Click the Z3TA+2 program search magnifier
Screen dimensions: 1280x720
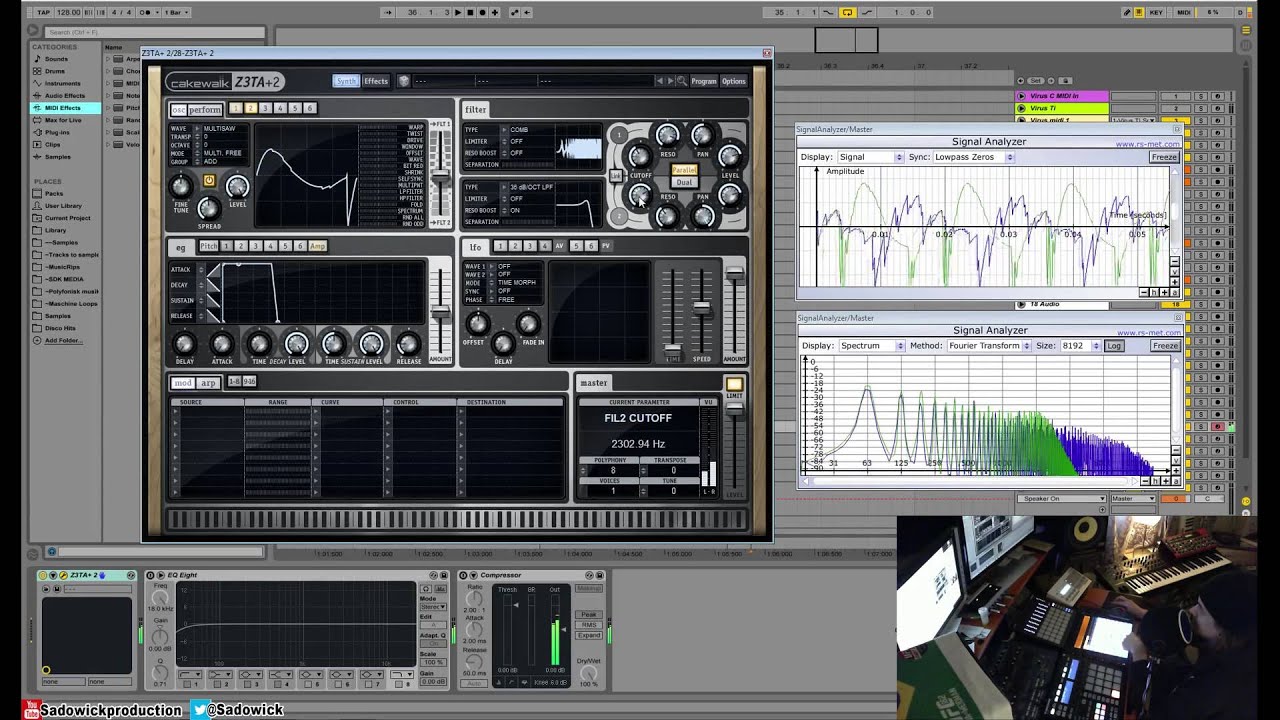click(682, 81)
